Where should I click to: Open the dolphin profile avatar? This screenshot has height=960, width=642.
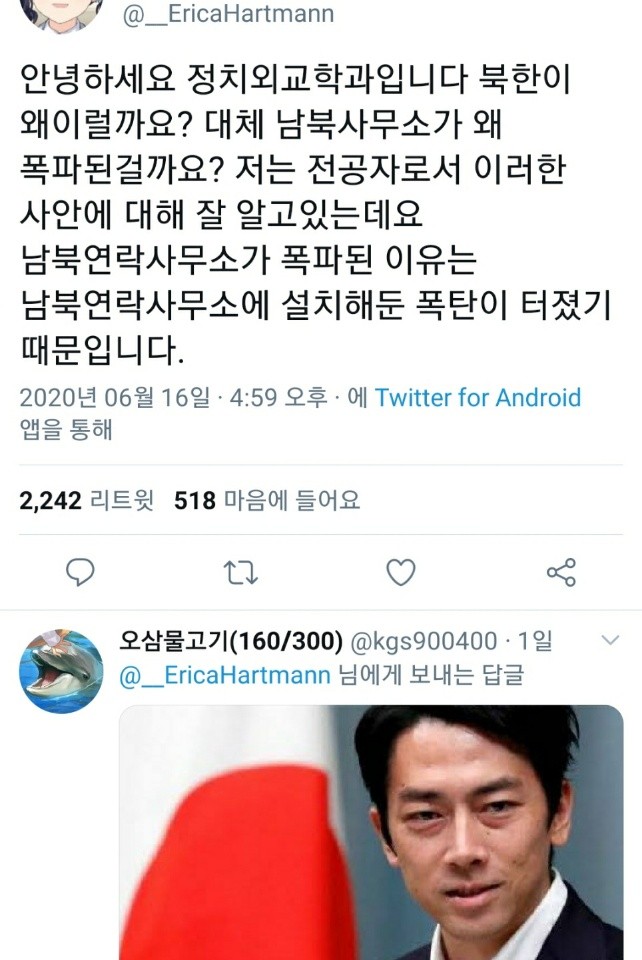tap(61, 671)
